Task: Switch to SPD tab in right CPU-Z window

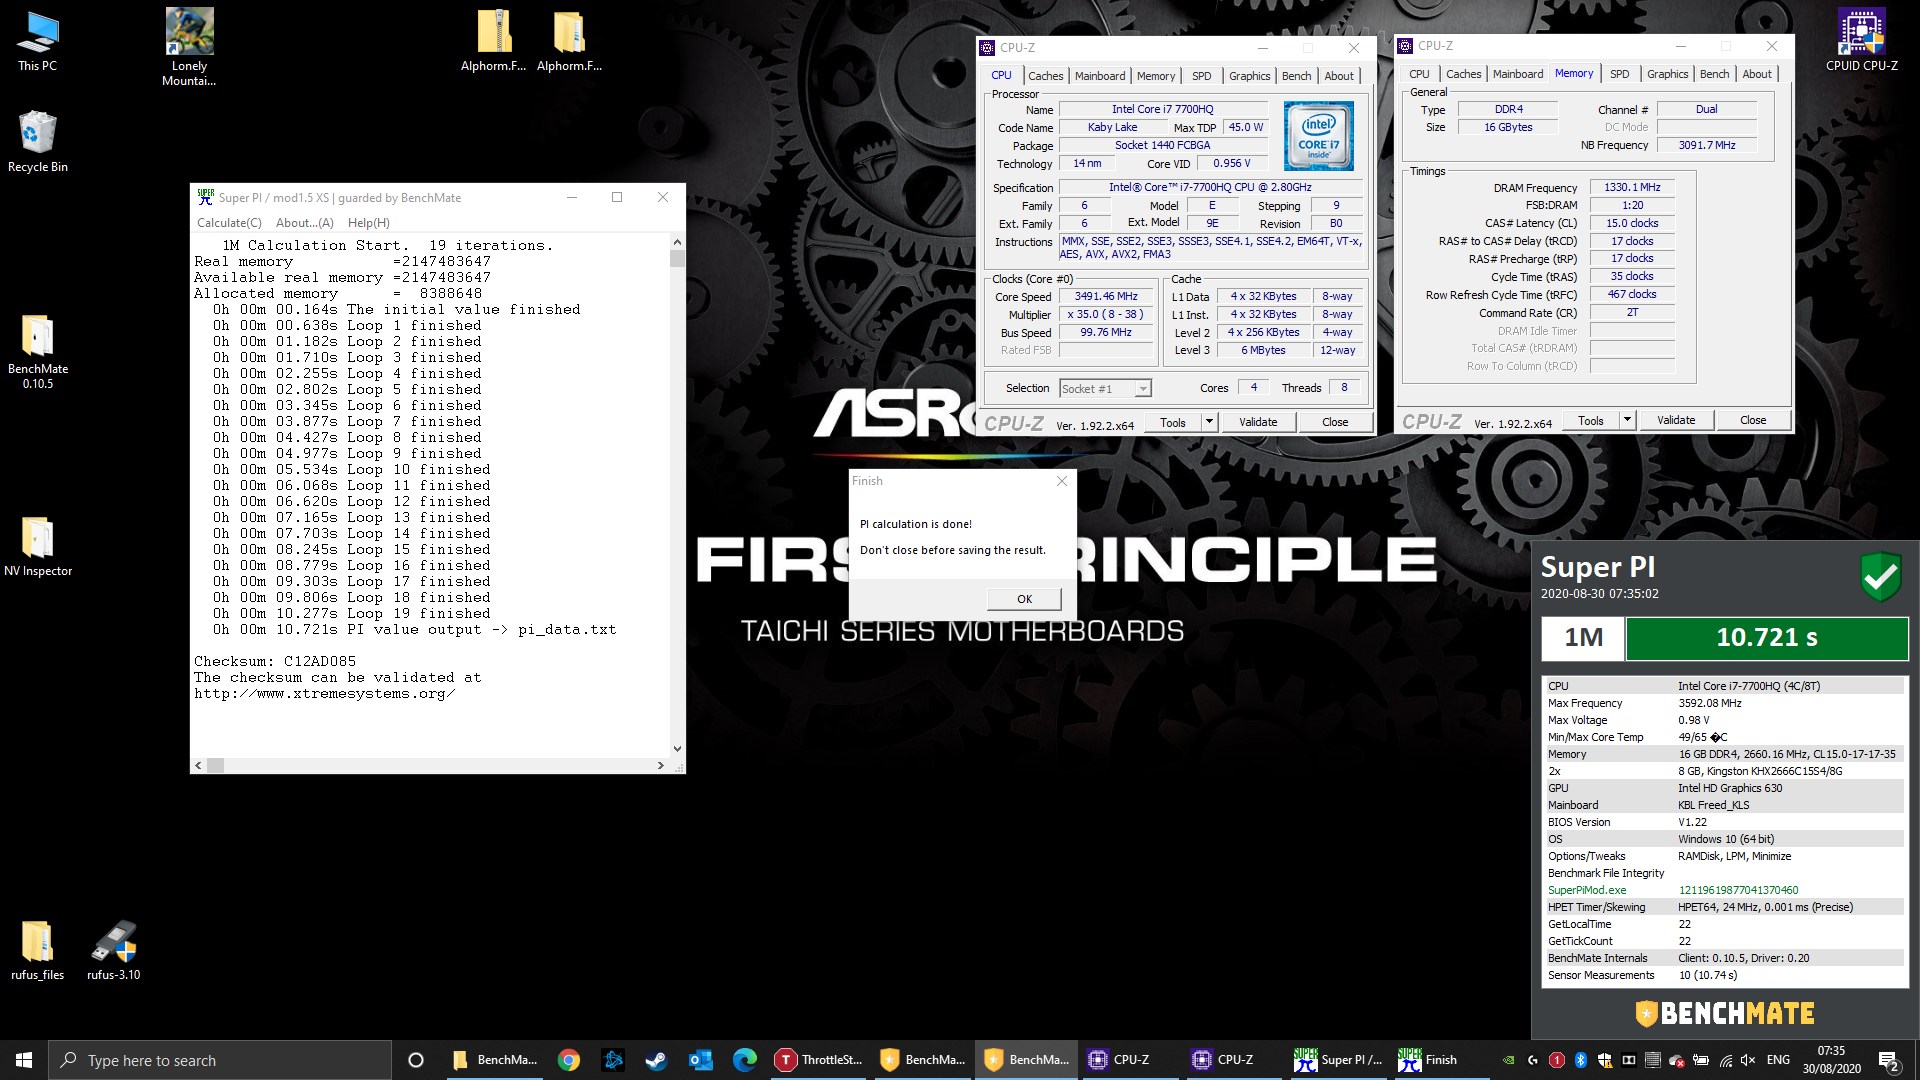Action: [1620, 74]
